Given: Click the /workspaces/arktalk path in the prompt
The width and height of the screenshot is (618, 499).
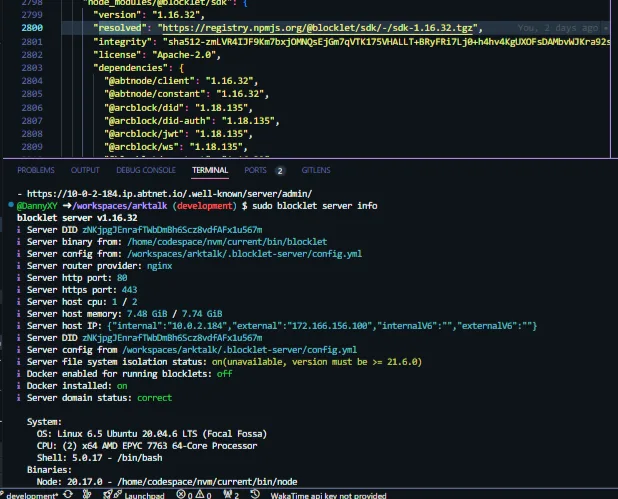Looking at the screenshot, I should (x=119, y=206).
